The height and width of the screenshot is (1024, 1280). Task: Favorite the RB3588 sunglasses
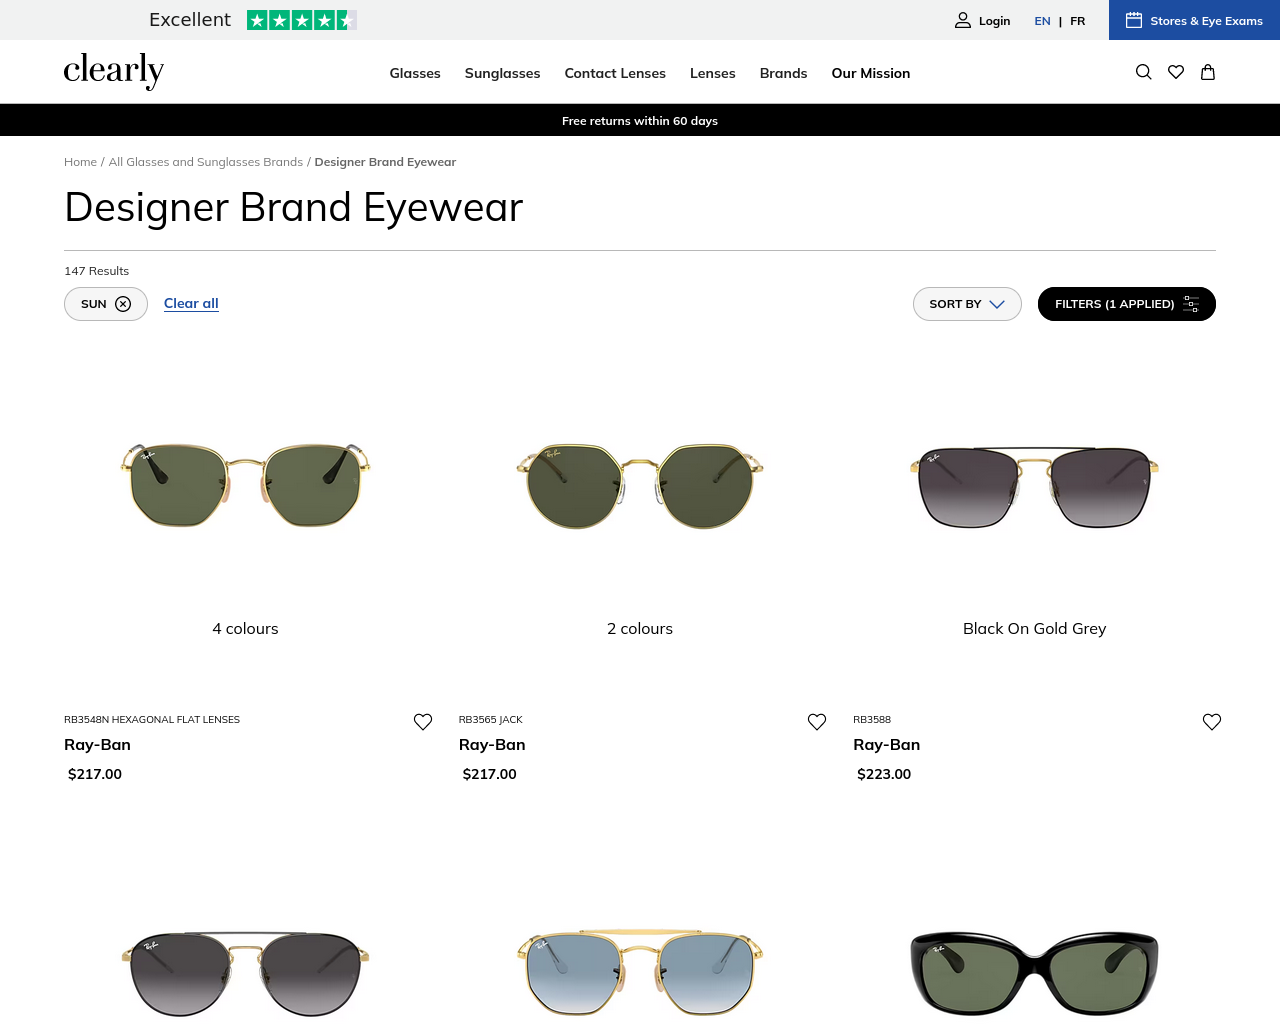click(1212, 721)
